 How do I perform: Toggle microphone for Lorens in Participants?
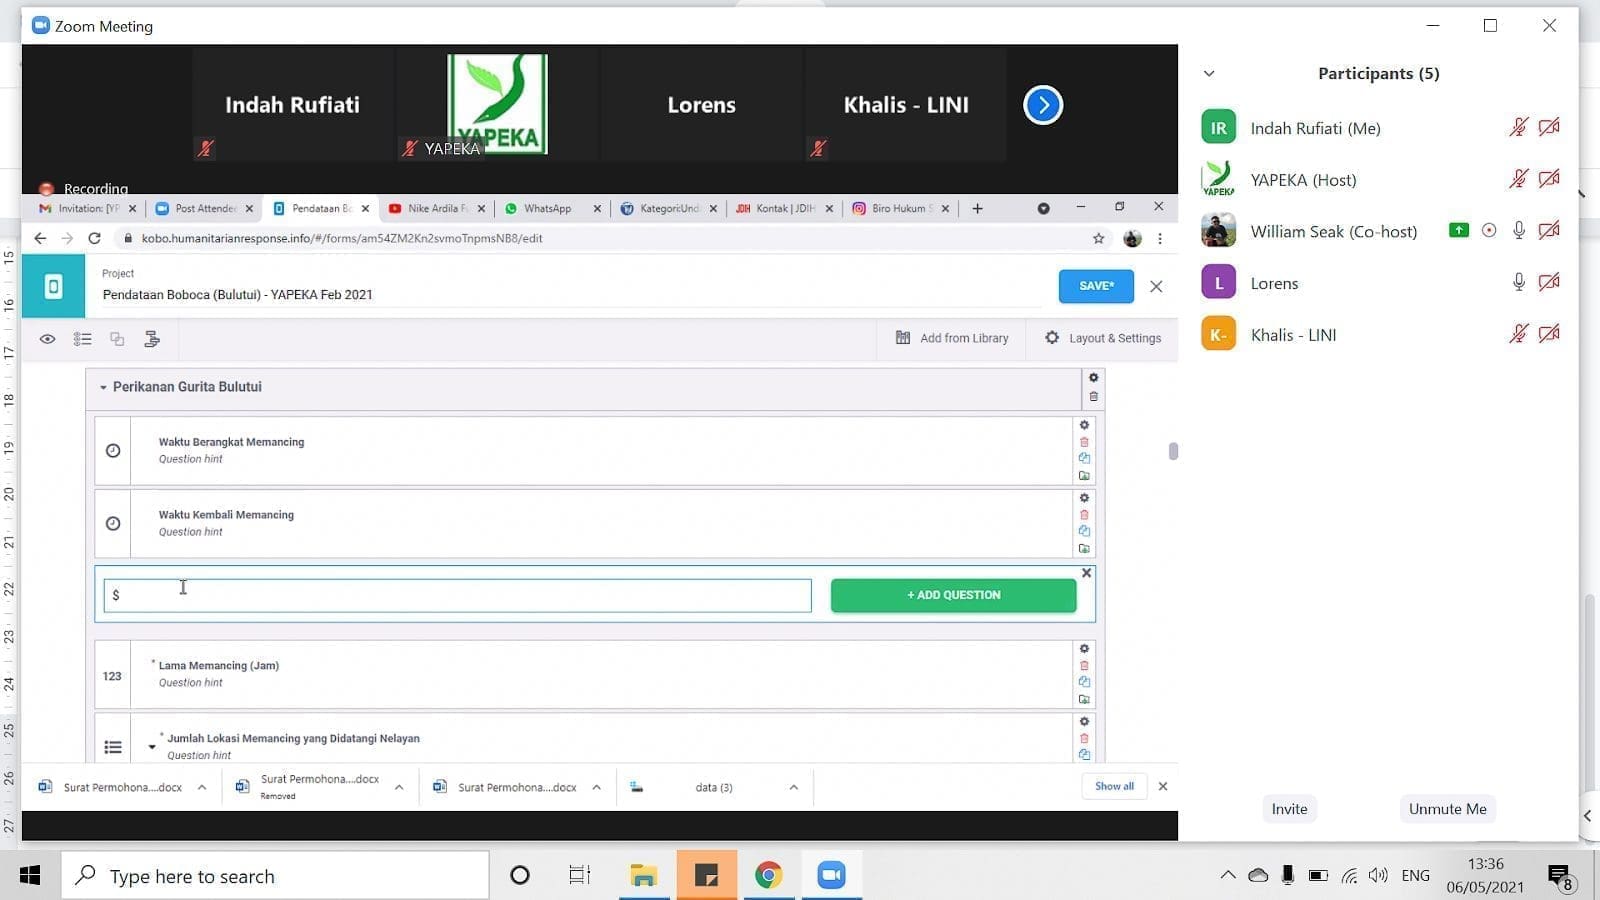coord(1518,283)
